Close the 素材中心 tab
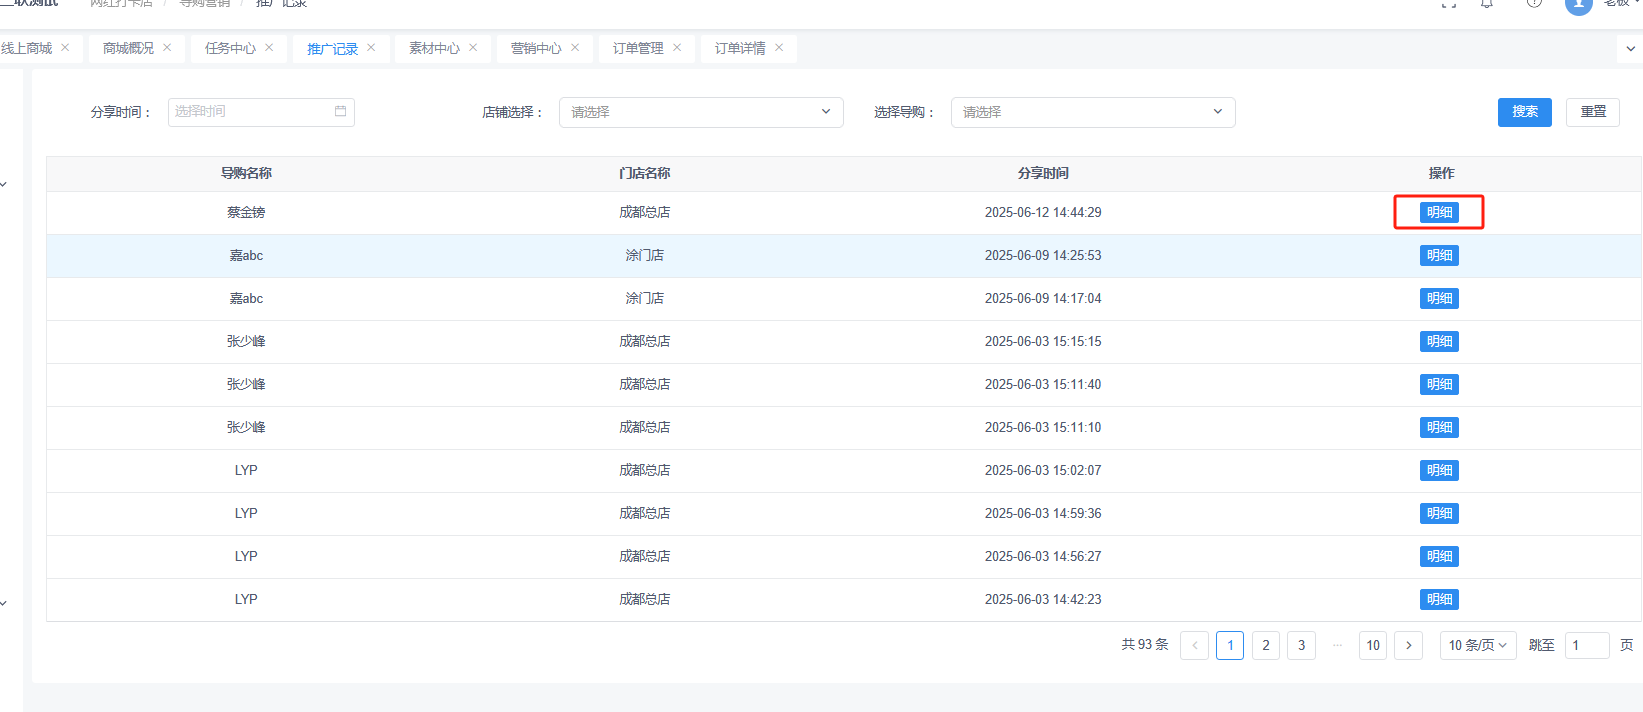1643x712 pixels. click(x=473, y=48)
